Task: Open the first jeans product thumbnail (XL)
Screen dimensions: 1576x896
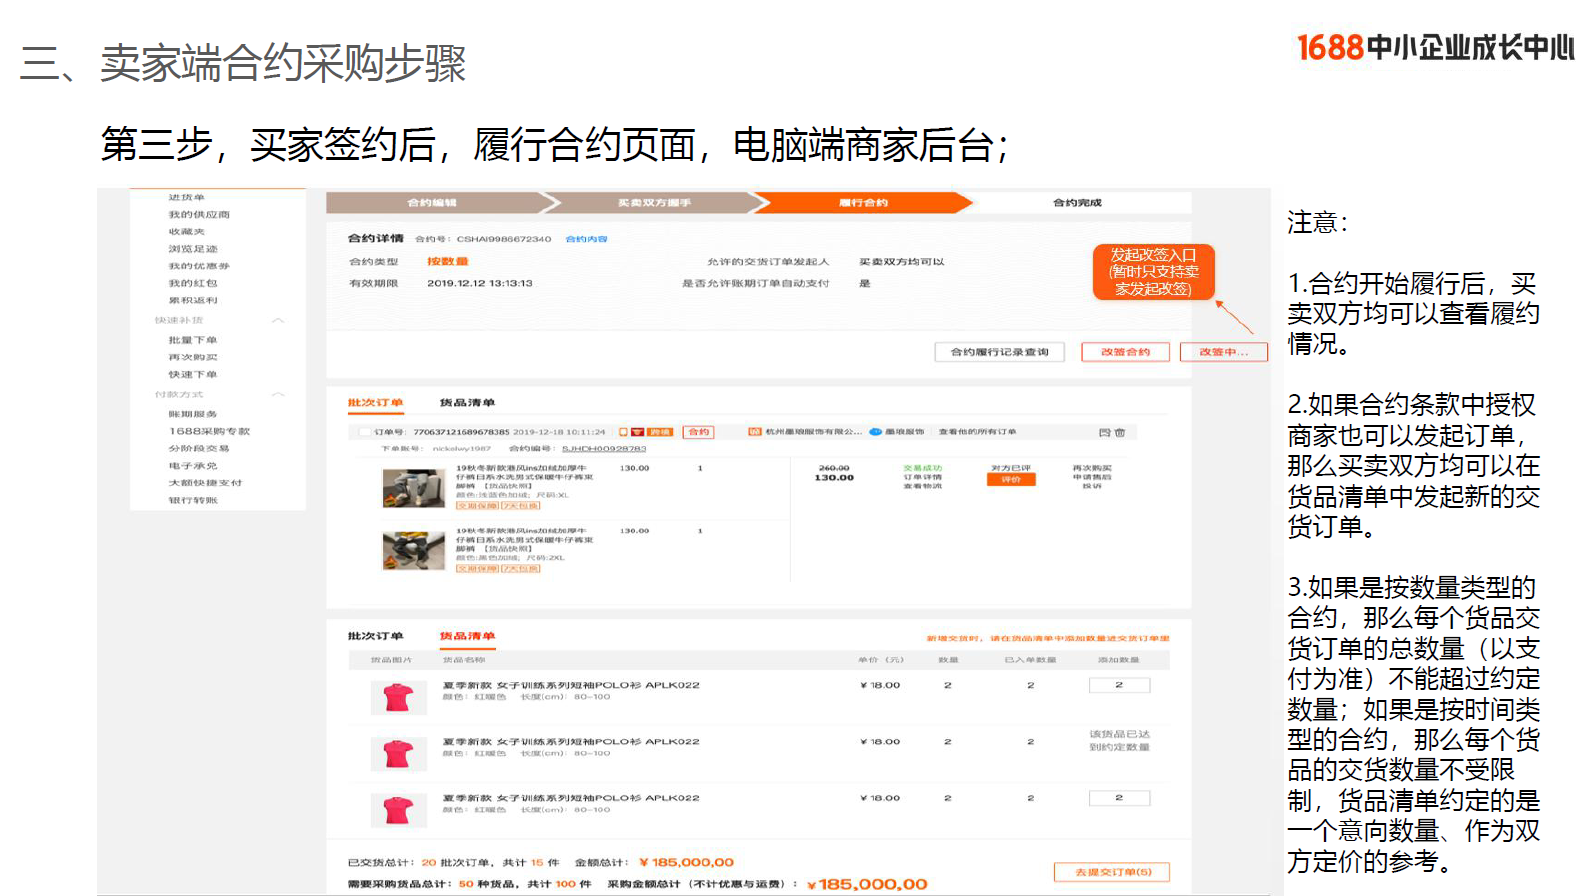Action: [x=414, y=488]
